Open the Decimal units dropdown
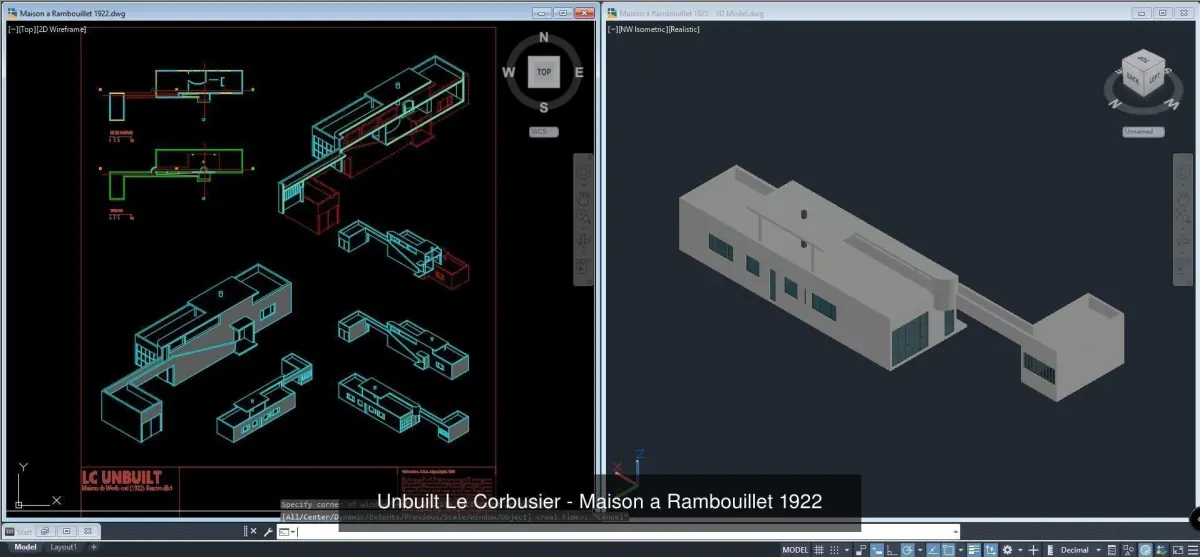1200x557 pixels. [1081, 549]
